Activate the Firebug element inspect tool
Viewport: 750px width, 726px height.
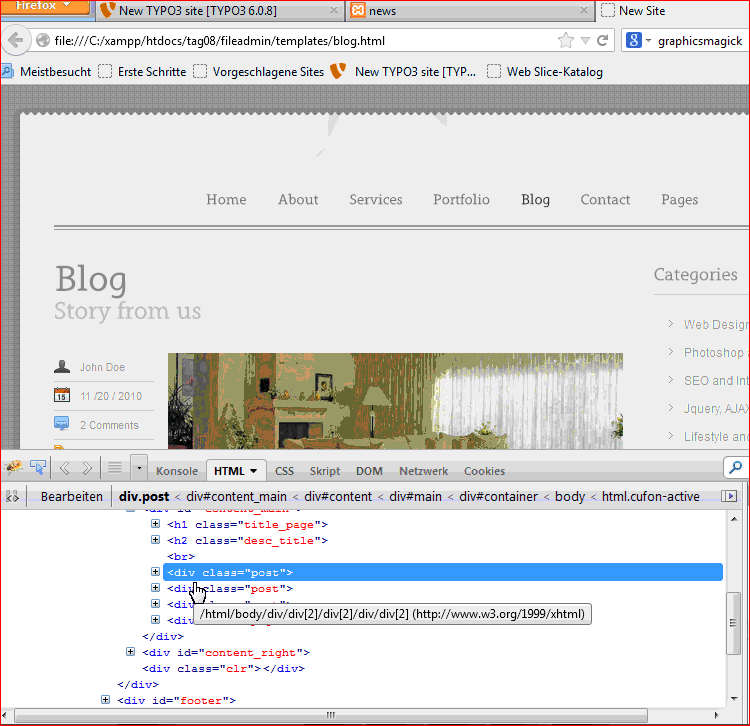pos(38,467)
